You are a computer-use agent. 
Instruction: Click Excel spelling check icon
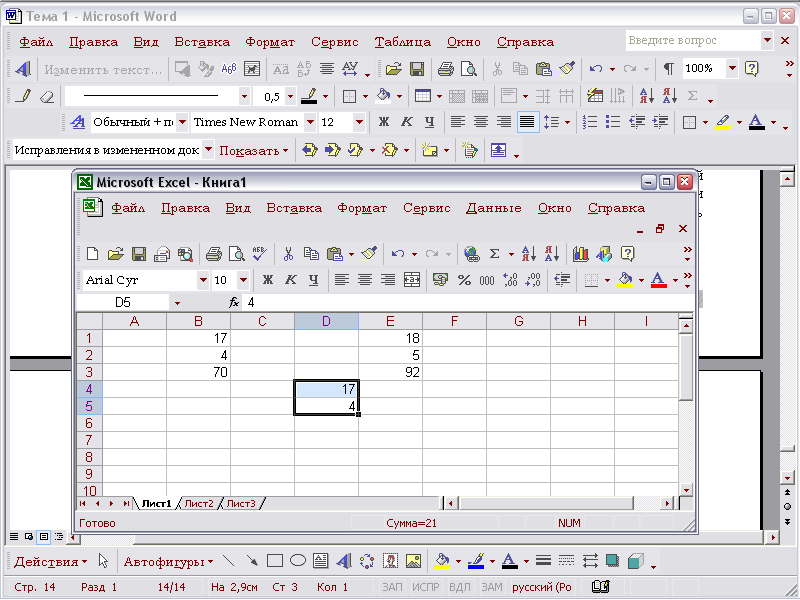pos(260,254)
